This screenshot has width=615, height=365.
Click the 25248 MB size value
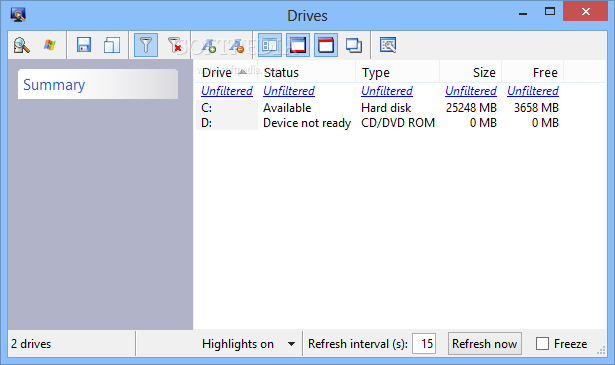pos(471,108)
